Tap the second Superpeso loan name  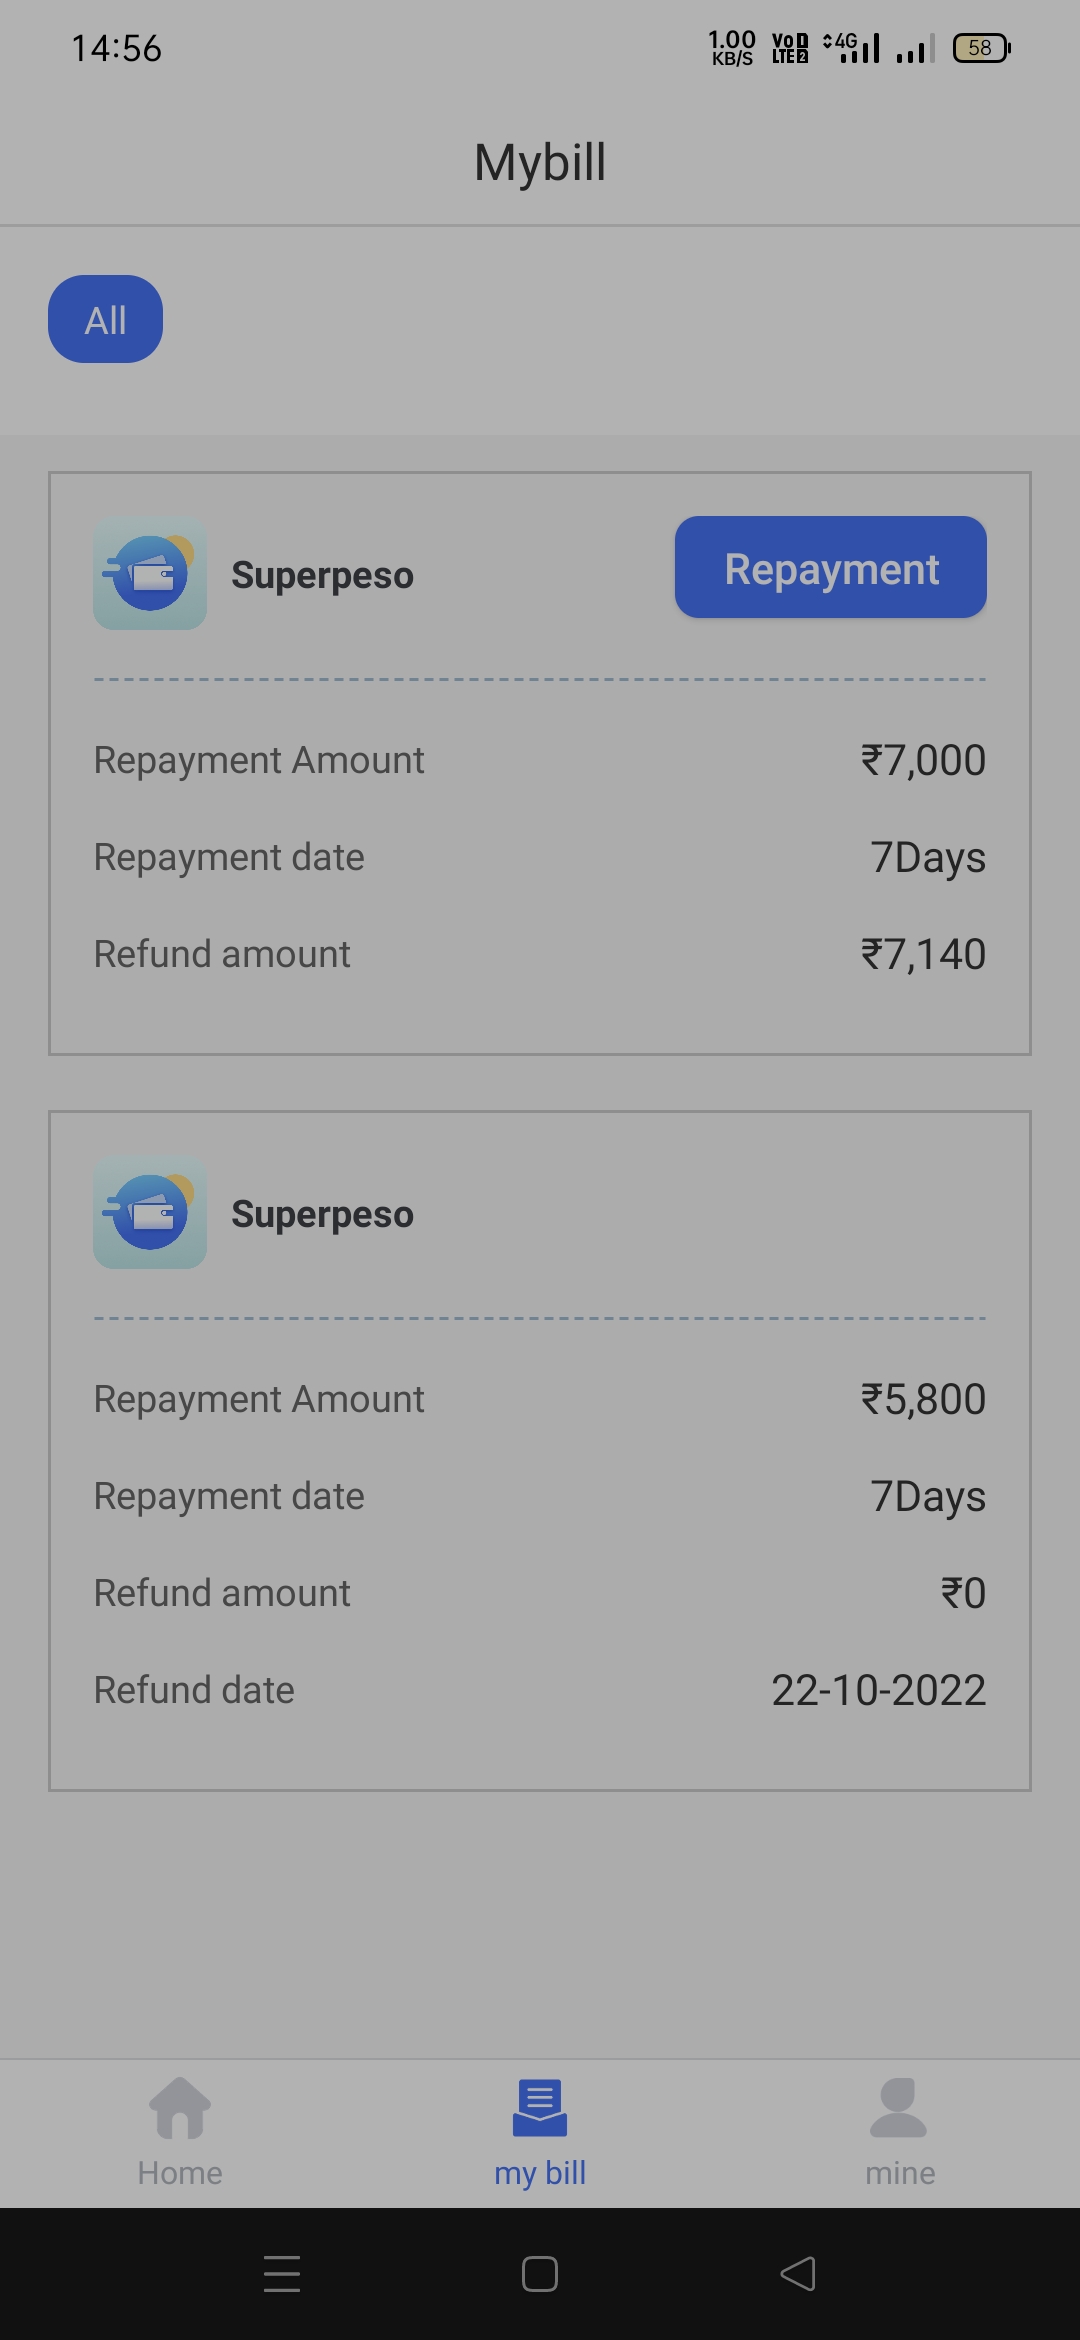[x=322, y=1214]
